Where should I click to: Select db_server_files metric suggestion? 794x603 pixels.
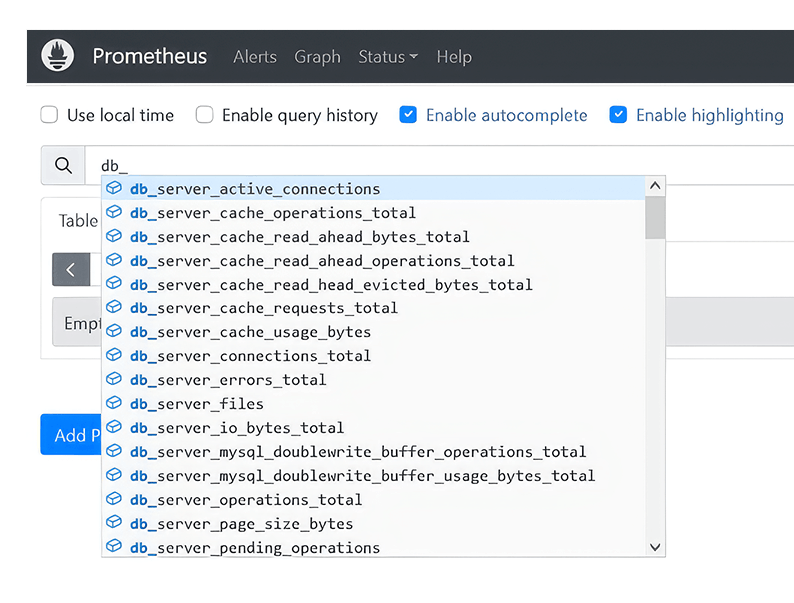click(x=374, y=404)
